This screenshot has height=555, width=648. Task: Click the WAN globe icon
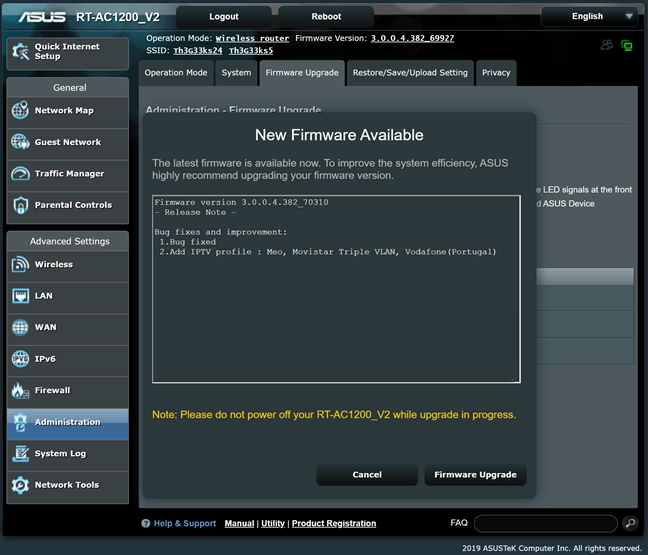coord(20,327)
